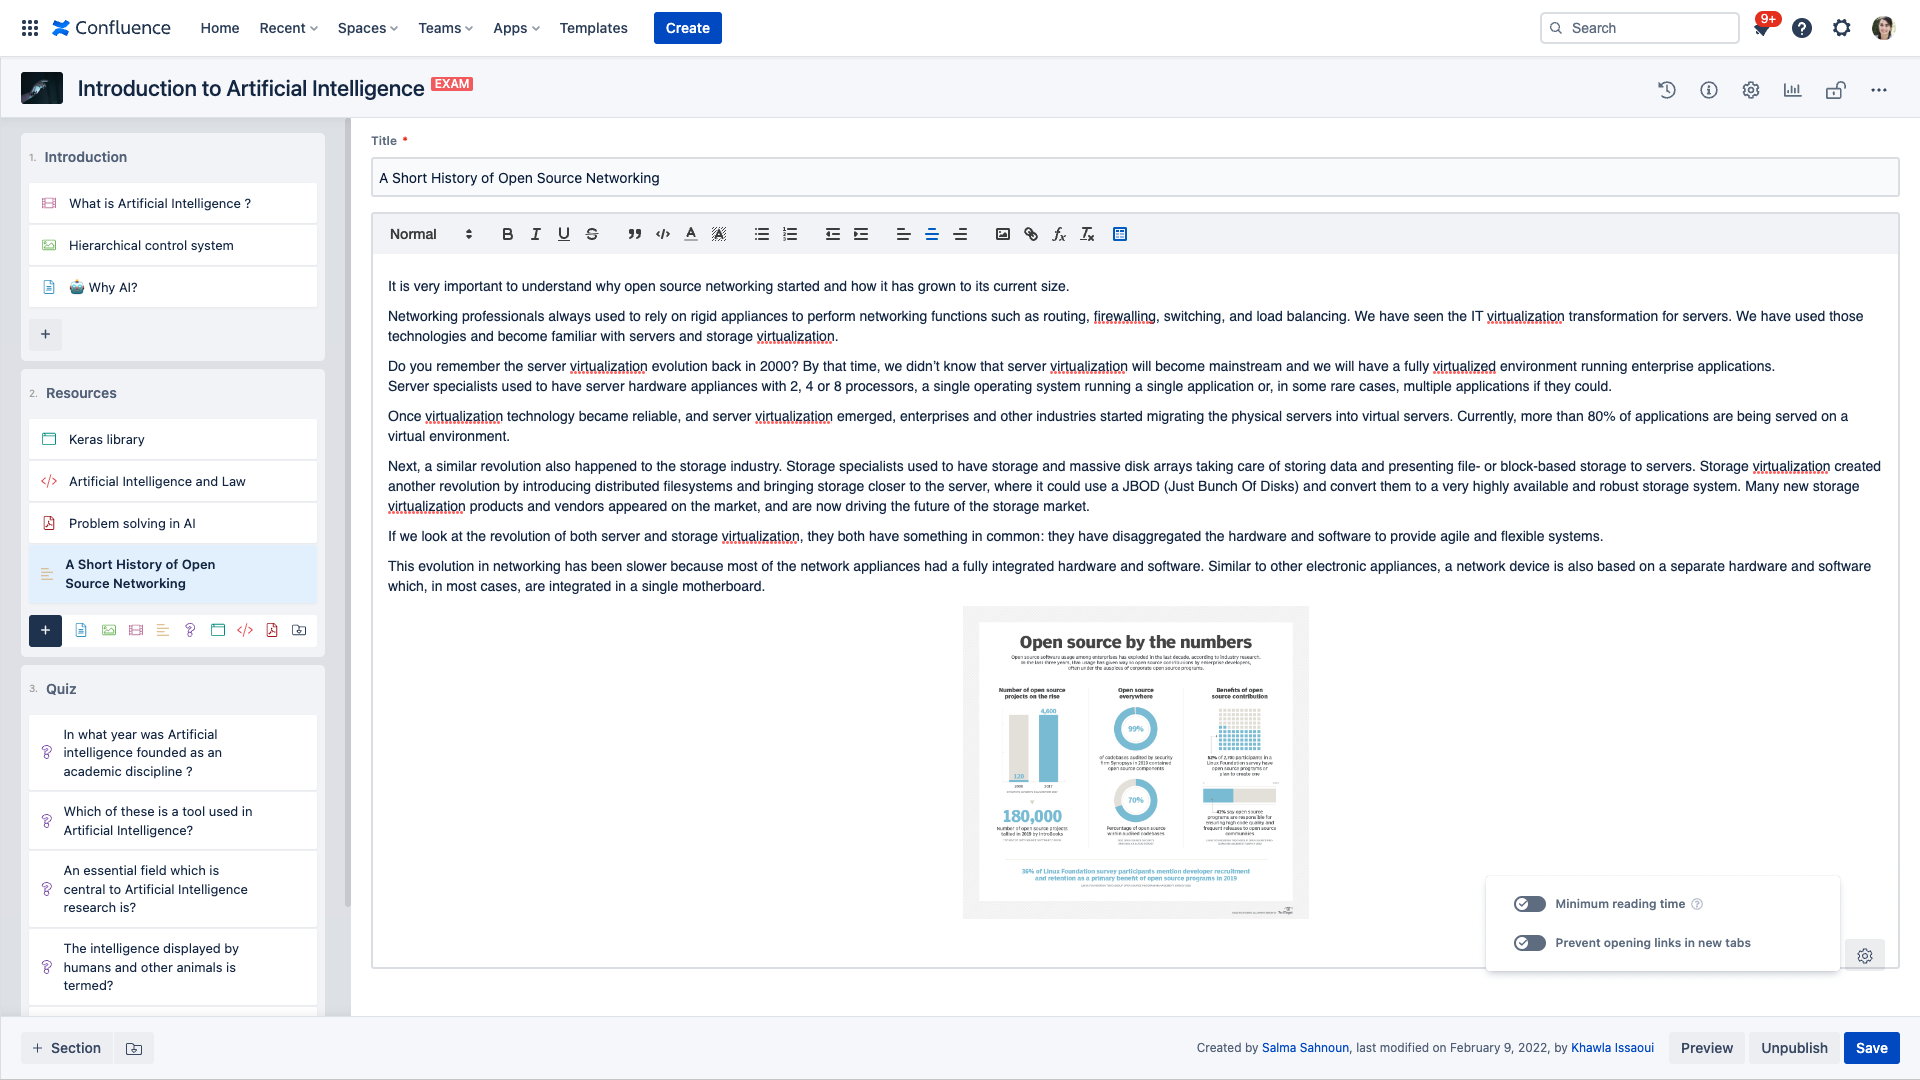Insert a hyperlink in the editor

1031,234
